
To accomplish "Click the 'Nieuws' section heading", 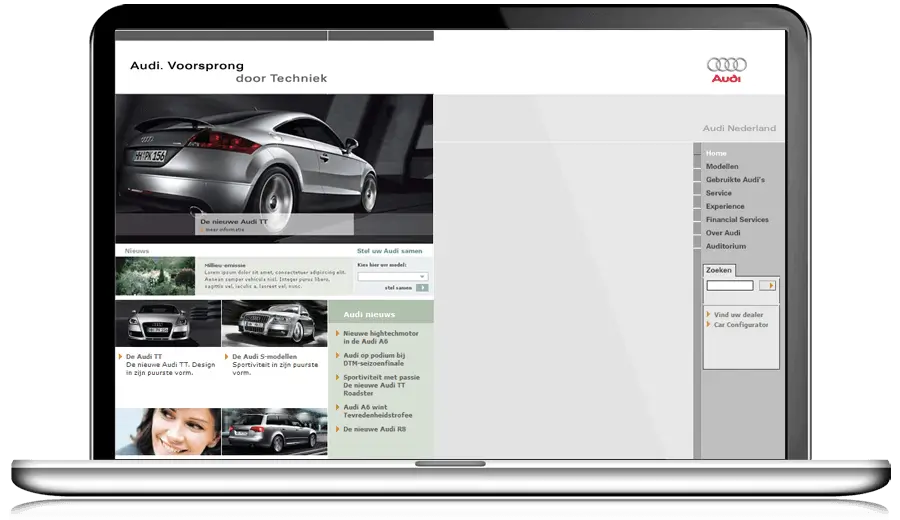I will (137, 251).
